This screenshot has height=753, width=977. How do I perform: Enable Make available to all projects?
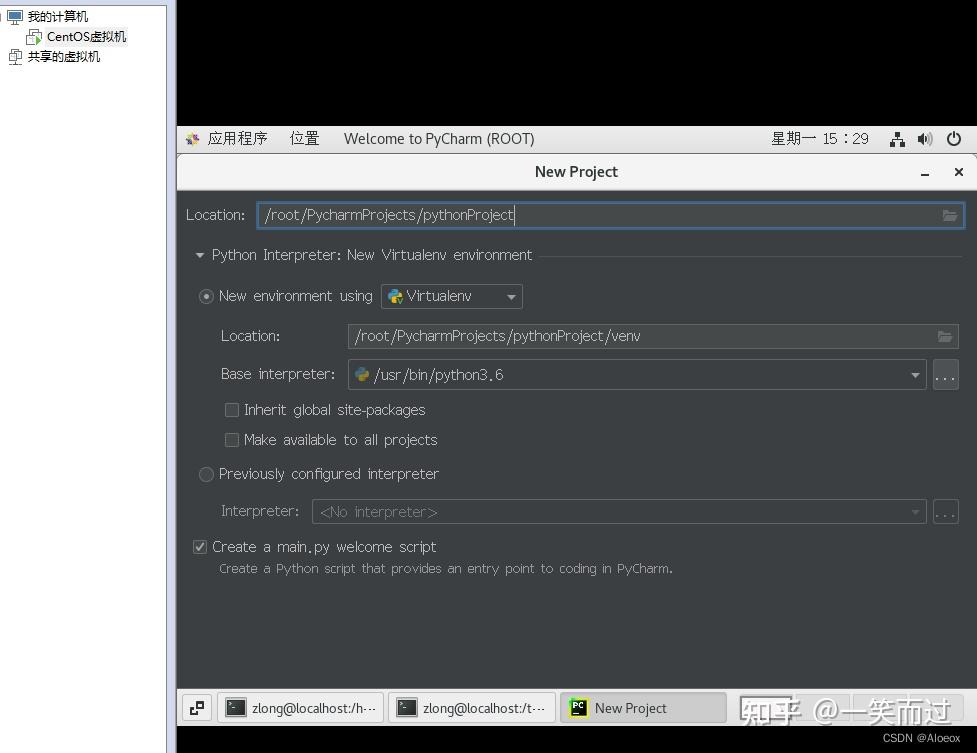click(x=231, y=440)
